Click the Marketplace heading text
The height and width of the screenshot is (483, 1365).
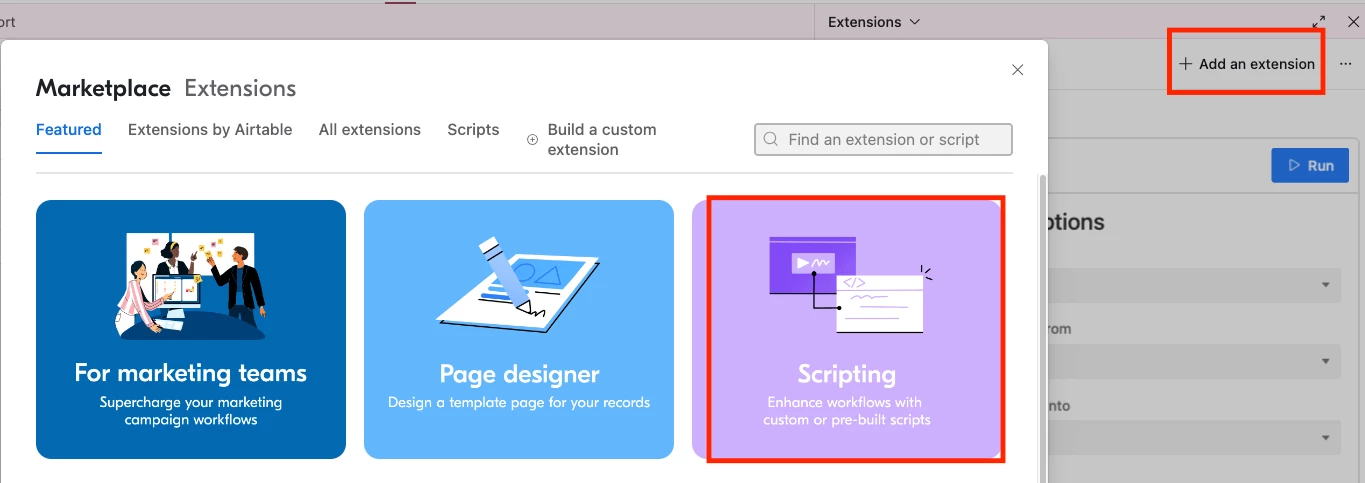pyautogui.click(x=103, y=88)
